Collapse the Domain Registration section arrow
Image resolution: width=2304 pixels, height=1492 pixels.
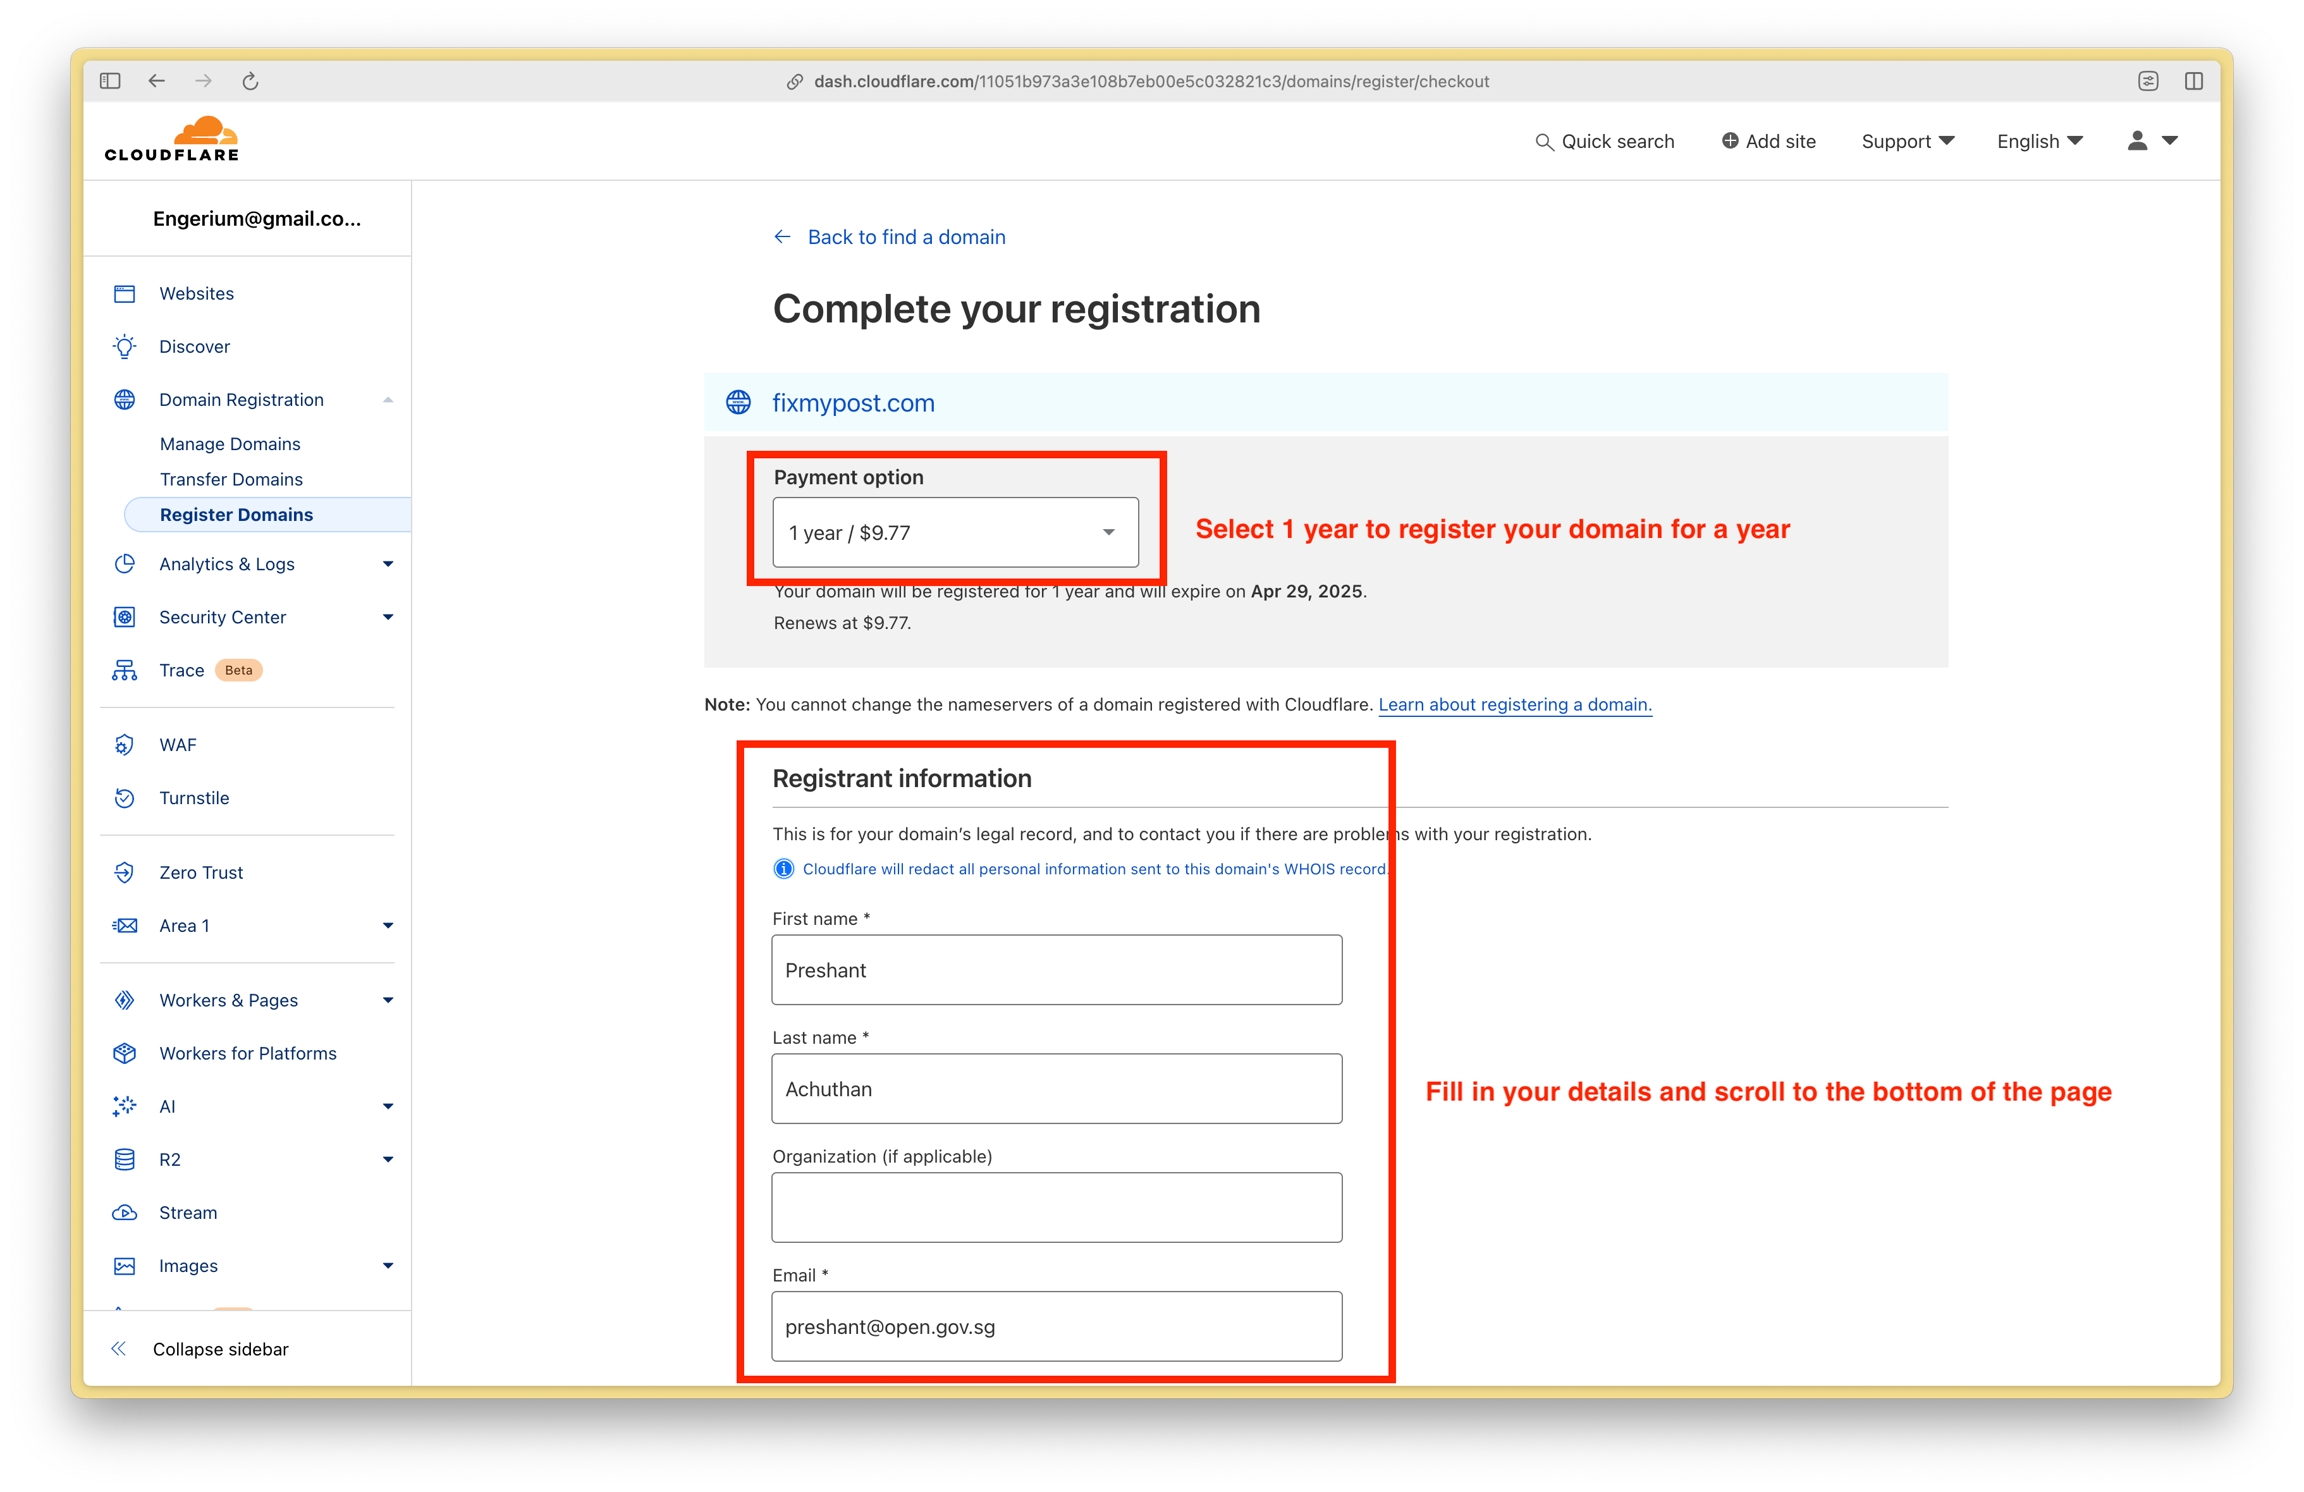pyautogui.click(x=388, y=400)
